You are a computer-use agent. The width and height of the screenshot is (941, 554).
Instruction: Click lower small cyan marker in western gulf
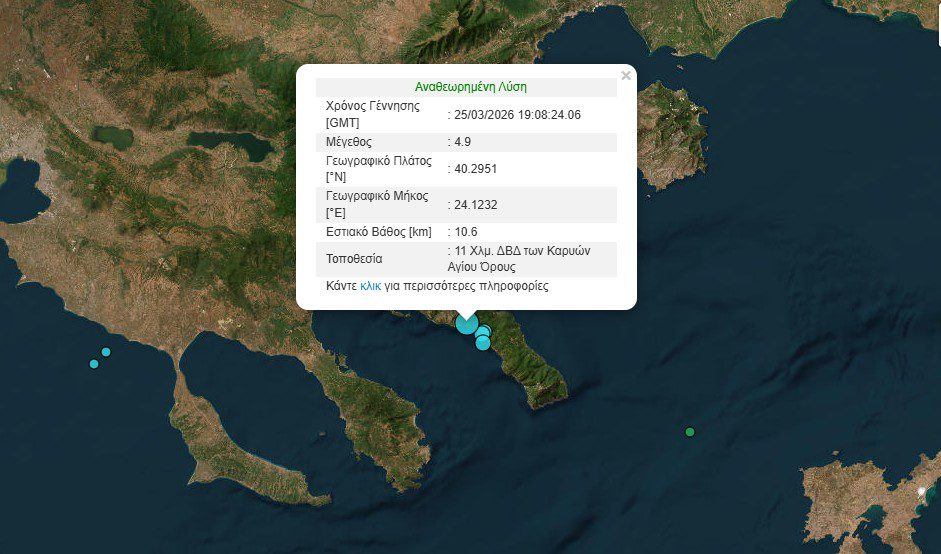pyautogui.click(x=94, y=364)
